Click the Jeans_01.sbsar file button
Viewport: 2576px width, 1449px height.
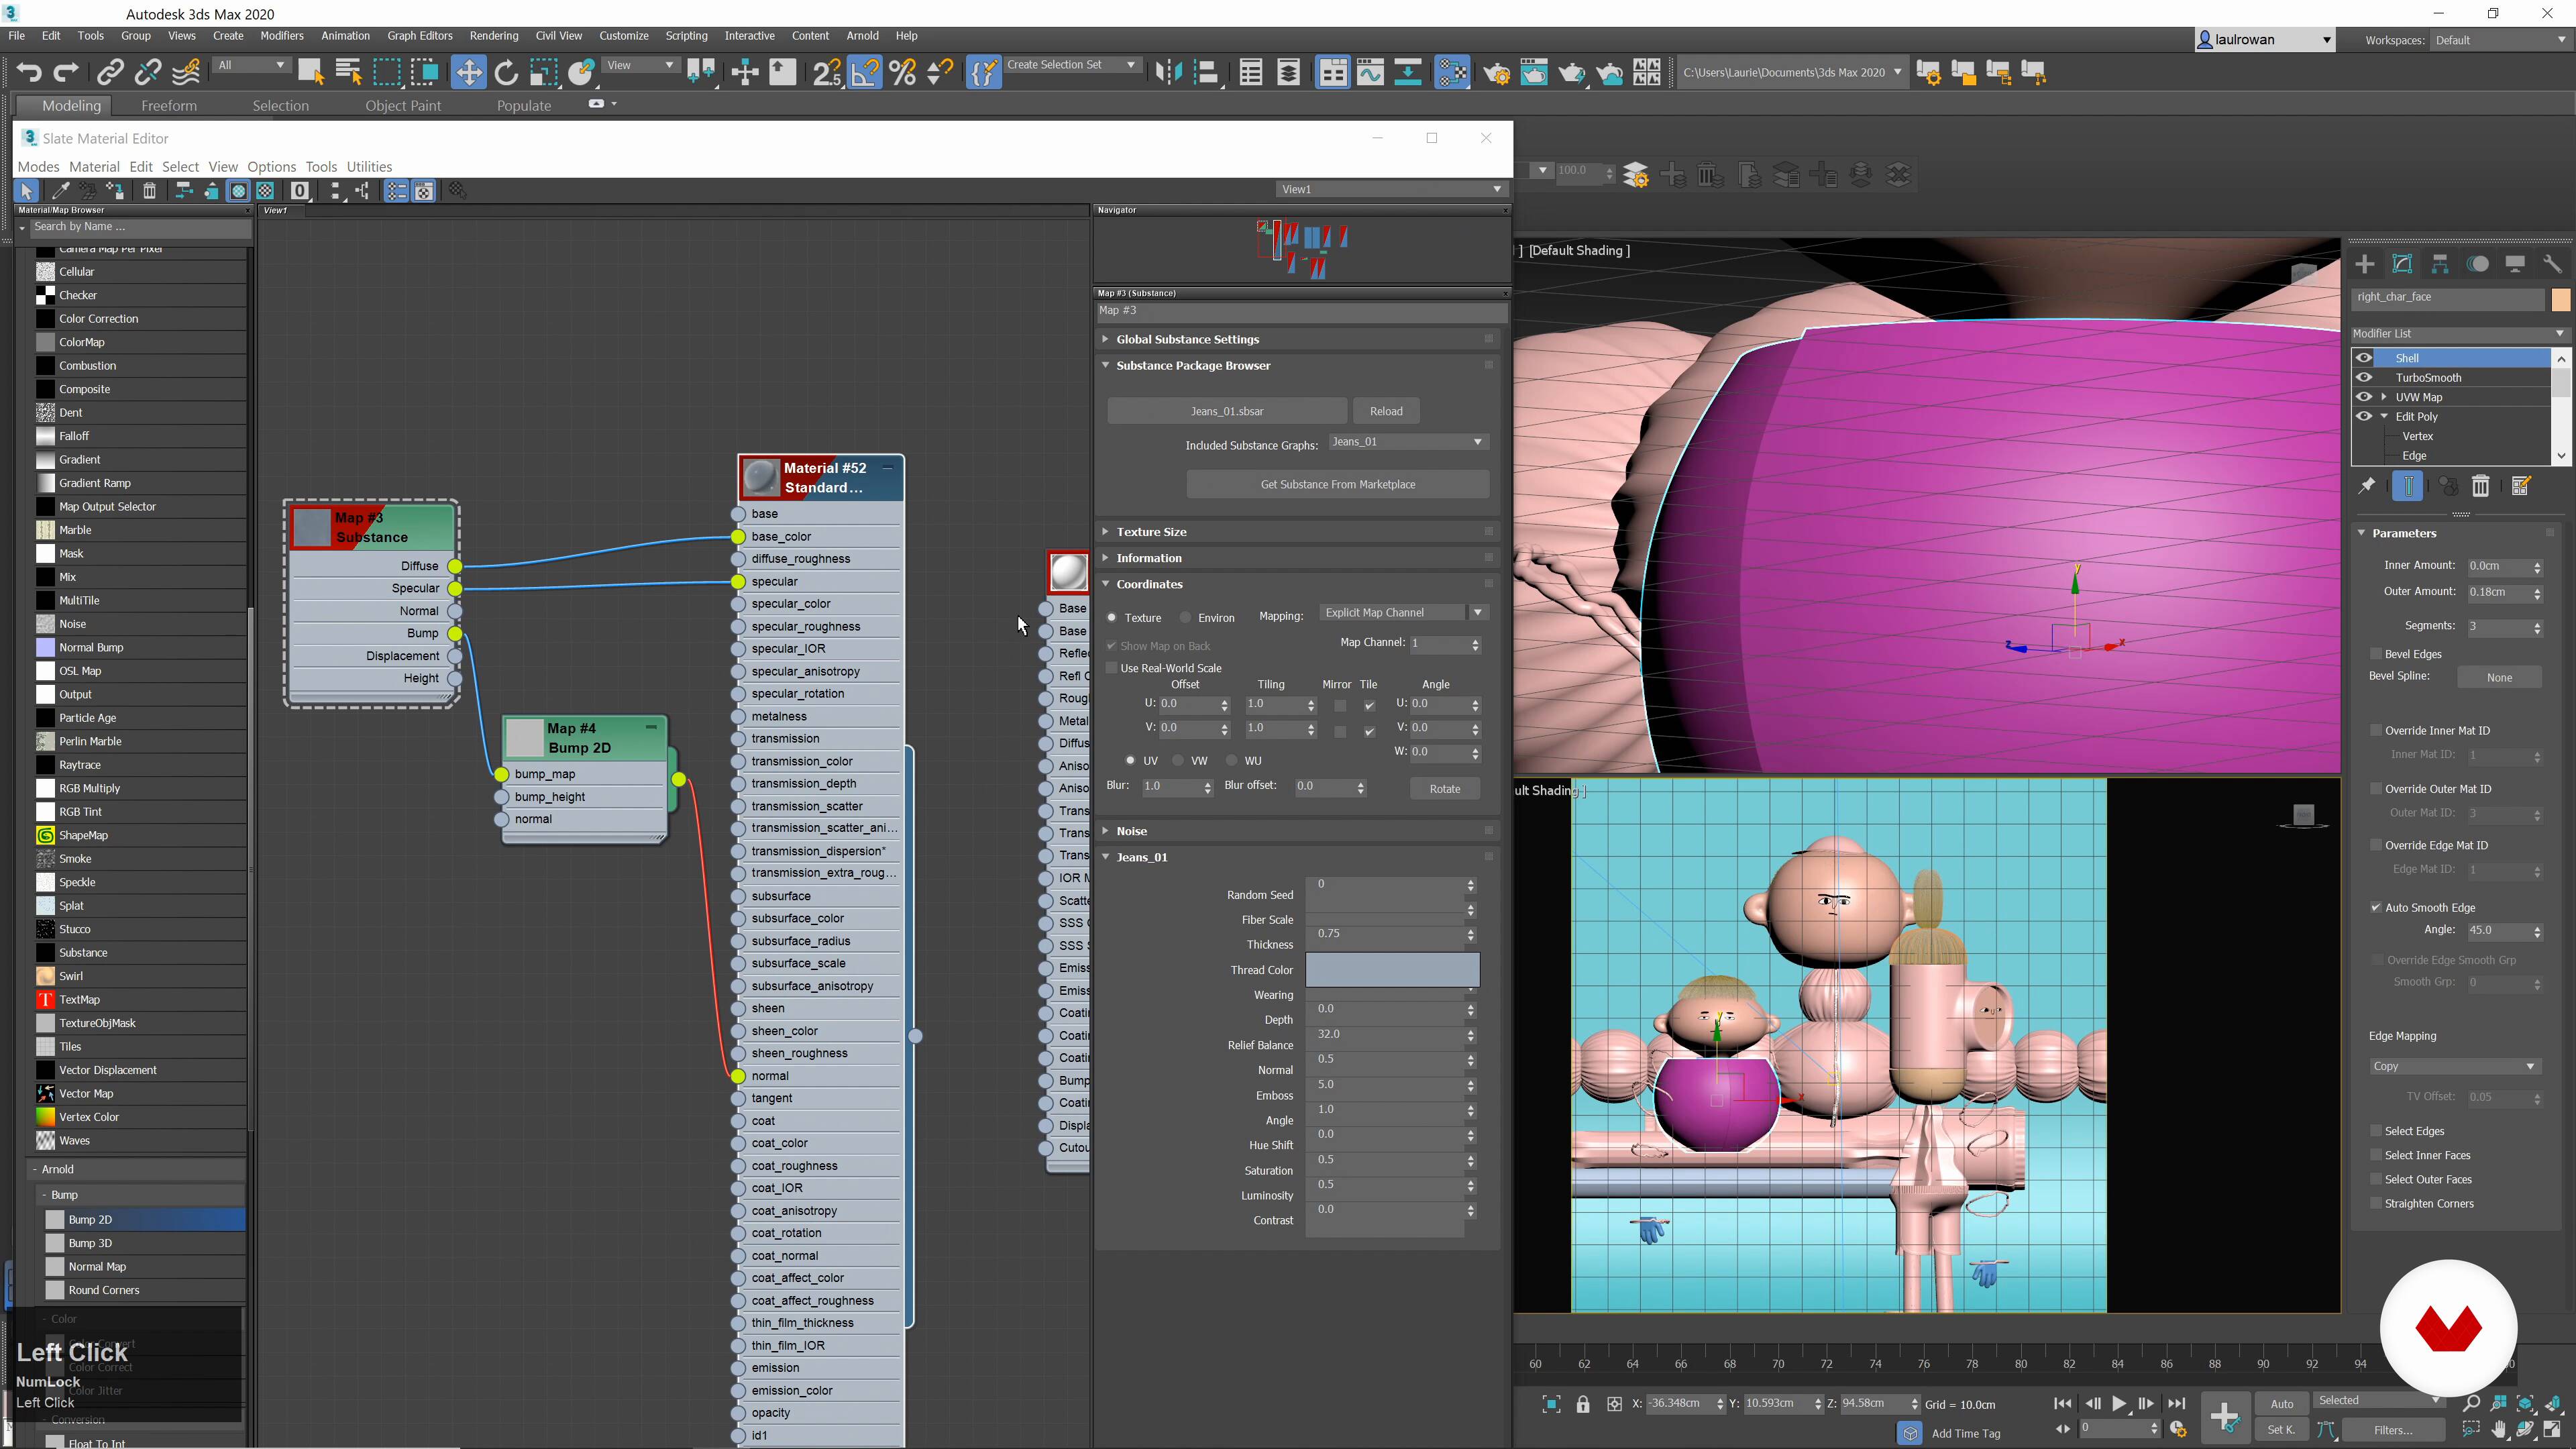(1226, 411)
